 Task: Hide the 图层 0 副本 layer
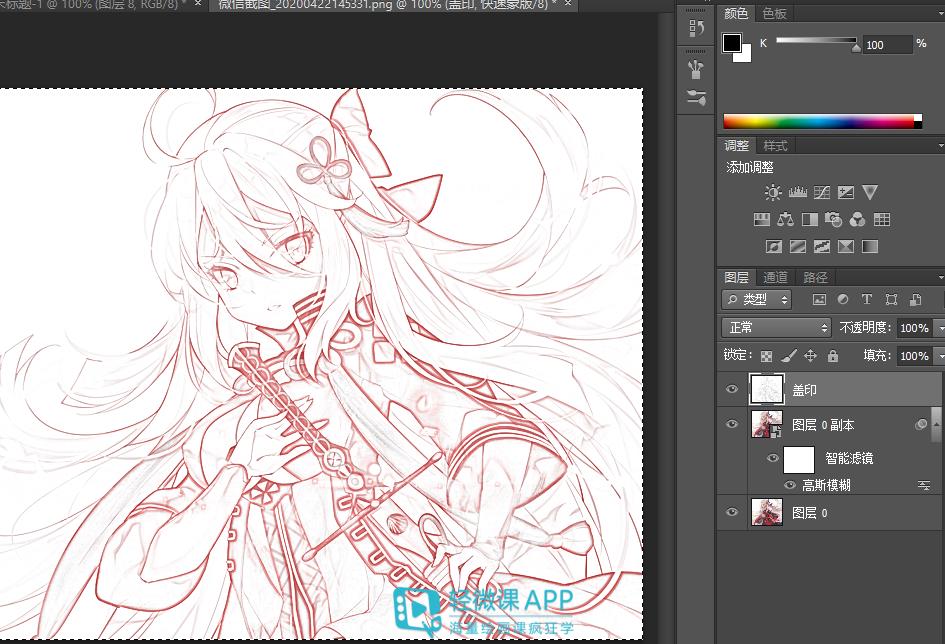coord(732,424)
